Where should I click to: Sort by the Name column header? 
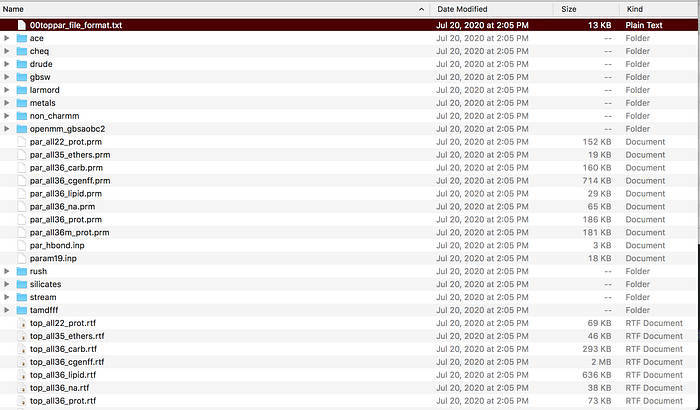pyautogui.click(x=13, y=9)
